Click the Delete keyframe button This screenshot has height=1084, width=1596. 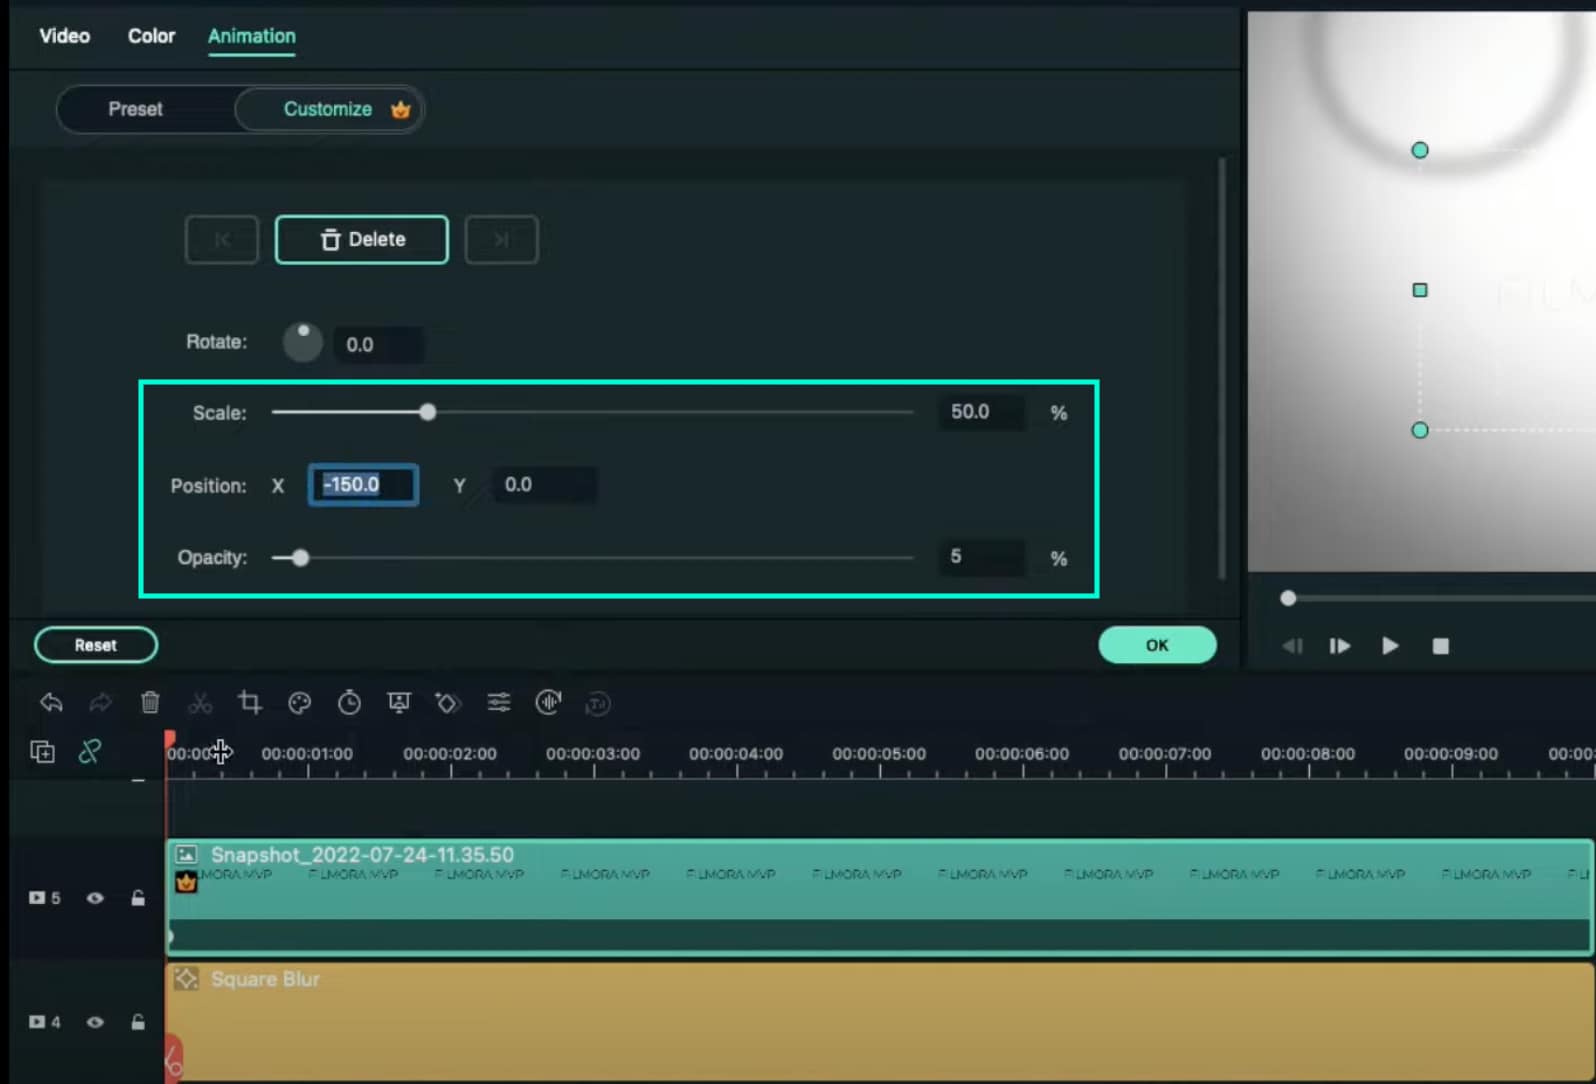[x=362, y=240]
